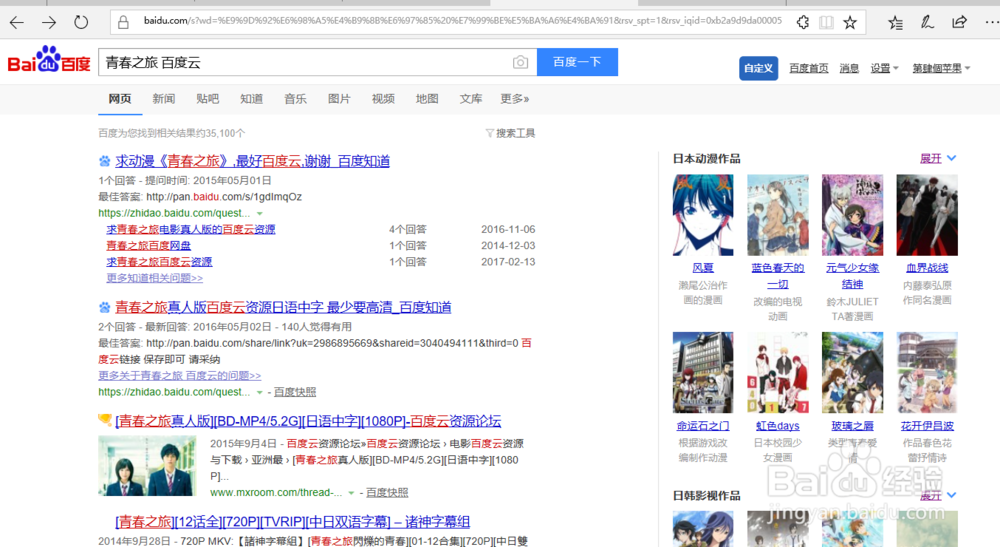Click the lock icon in address bar
Screen dimensions: 1000x547
click(x=124, y=22)
